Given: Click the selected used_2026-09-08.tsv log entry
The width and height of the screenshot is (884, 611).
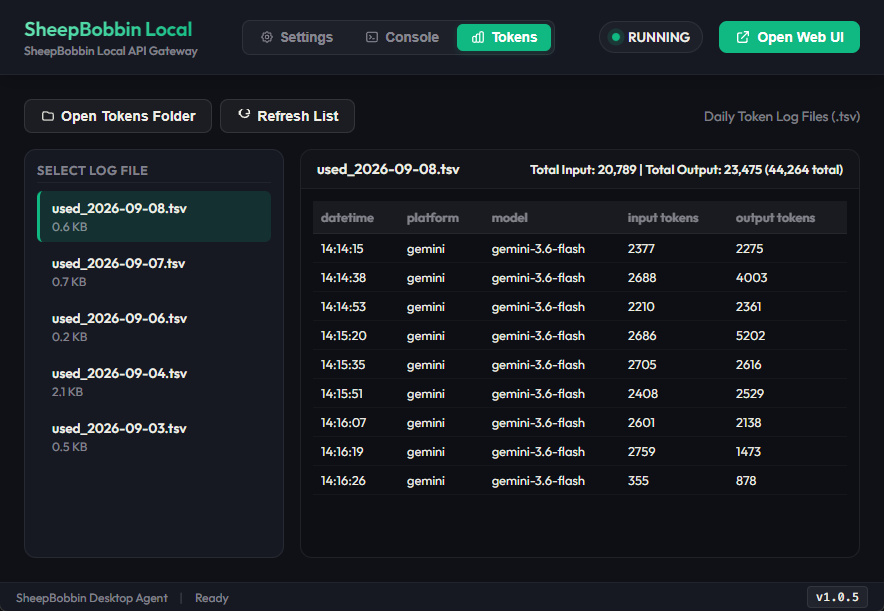Looking at the screenshot, I should click(x=154, y=217).
